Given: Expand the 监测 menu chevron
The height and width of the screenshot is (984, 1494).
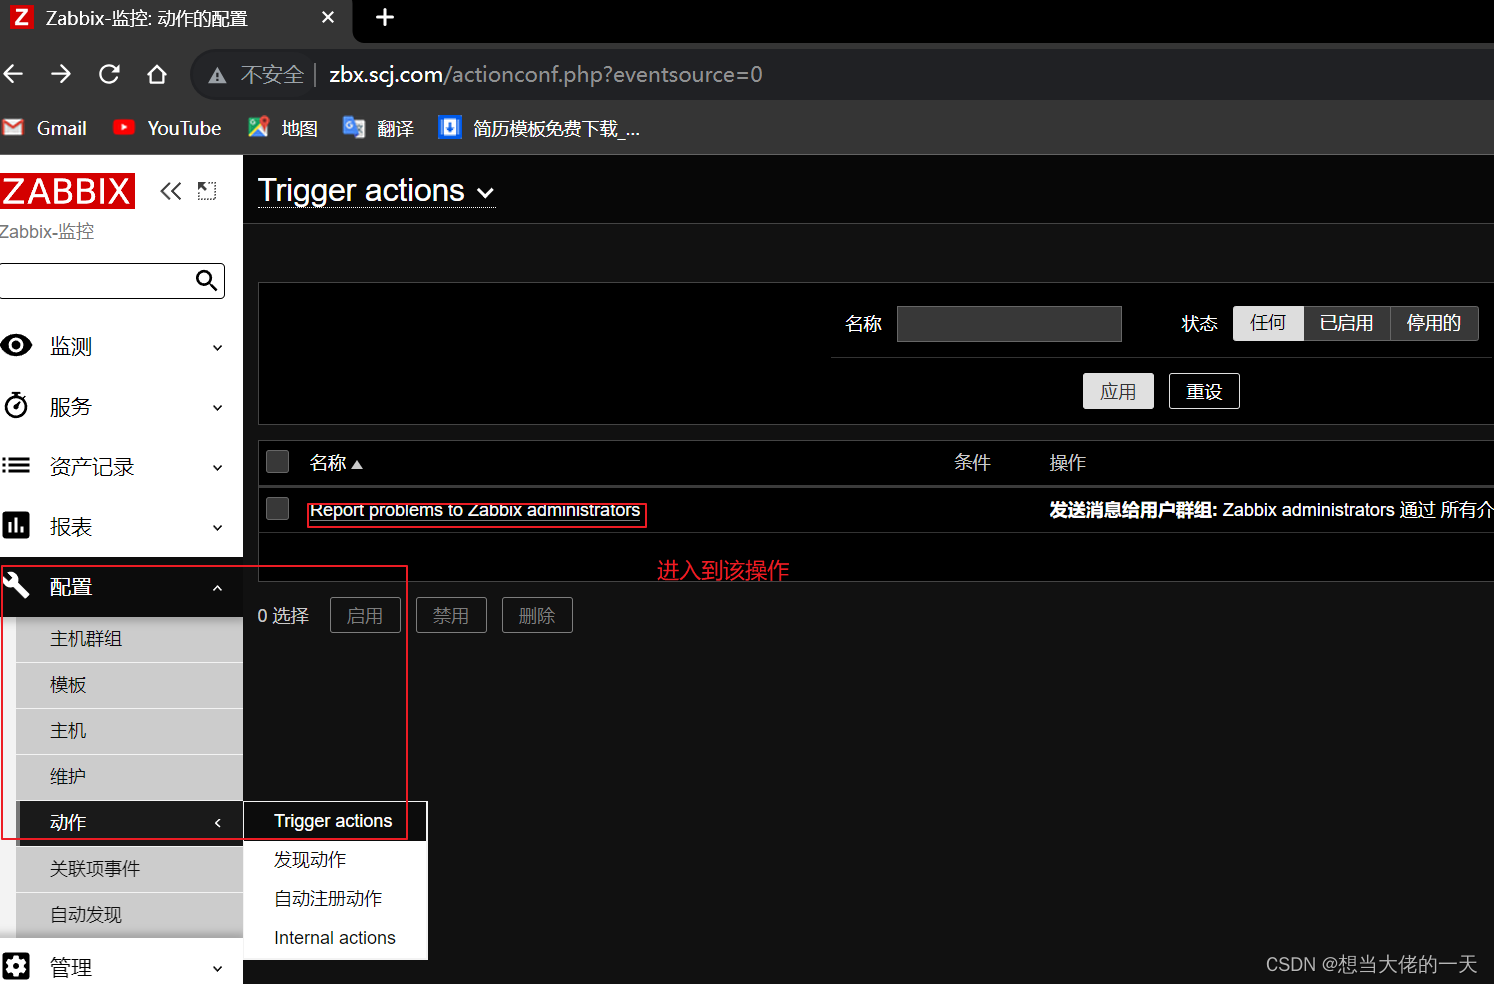Looking at the screenshot, I should pos(217,348).
